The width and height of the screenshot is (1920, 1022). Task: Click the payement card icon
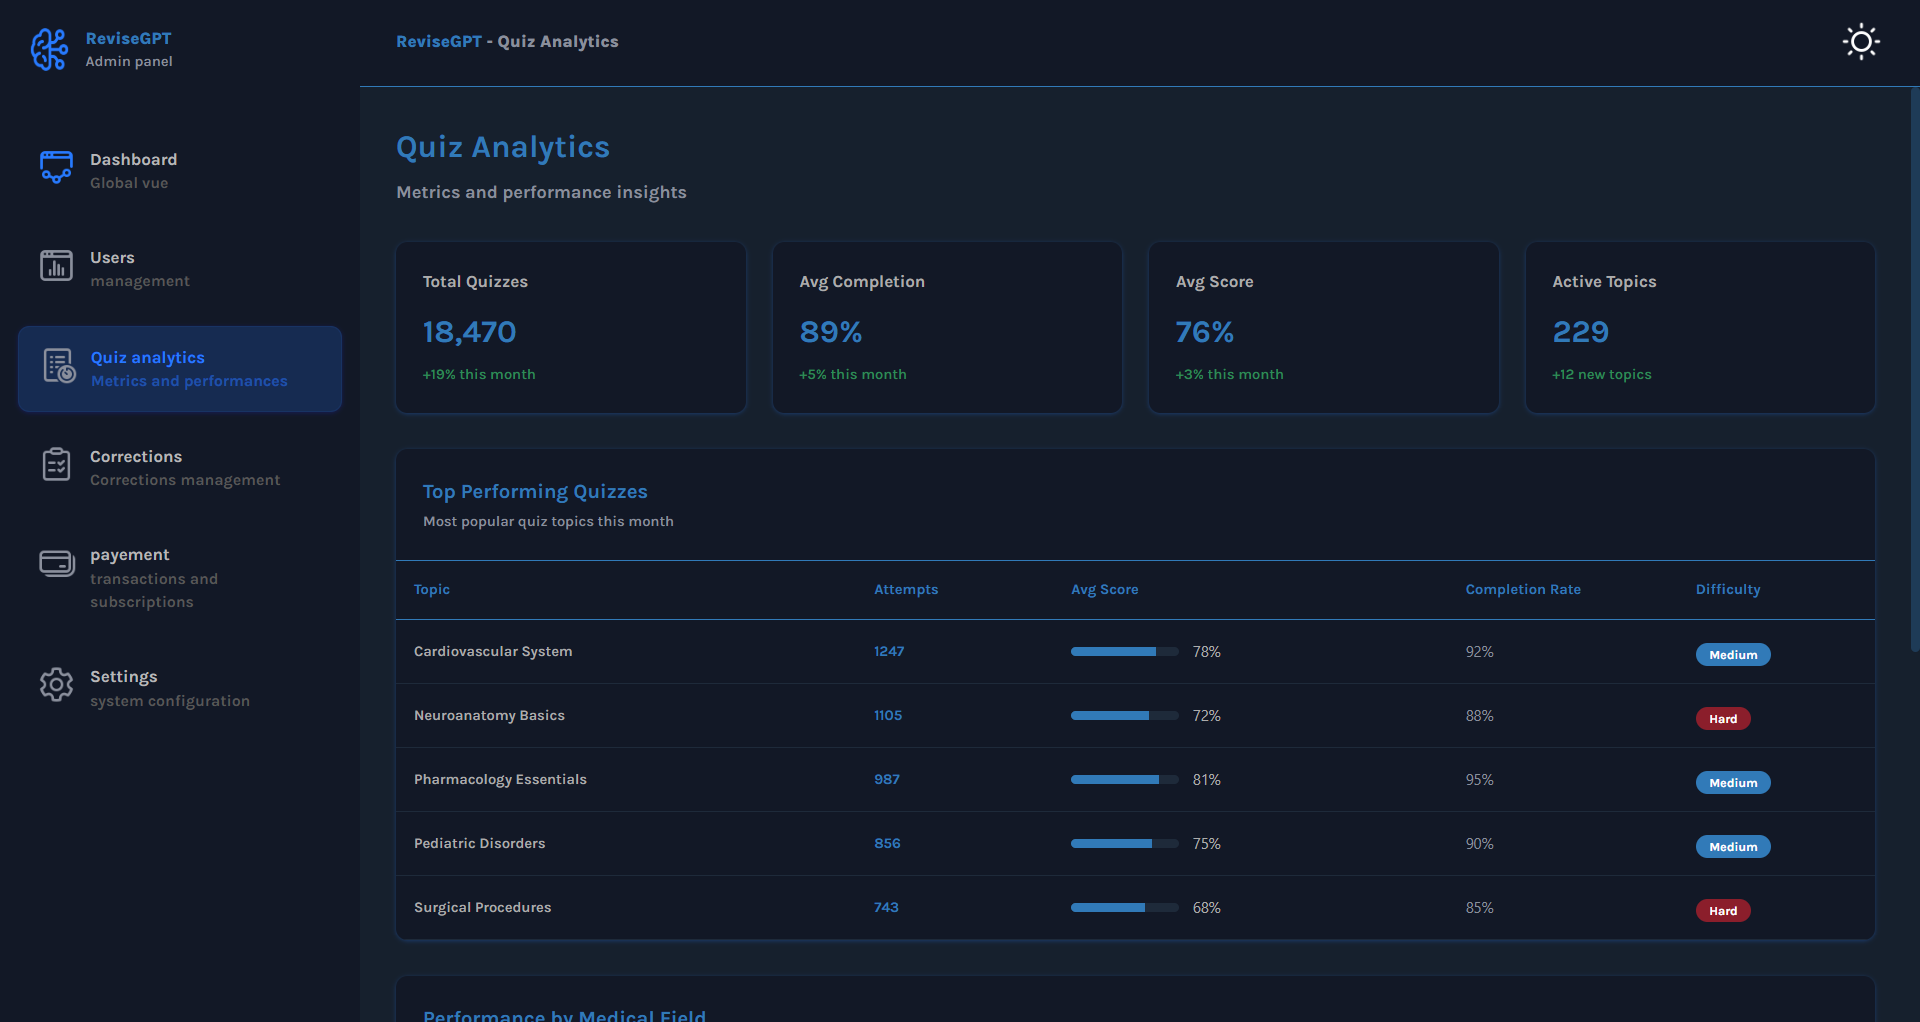coord(57,563)
